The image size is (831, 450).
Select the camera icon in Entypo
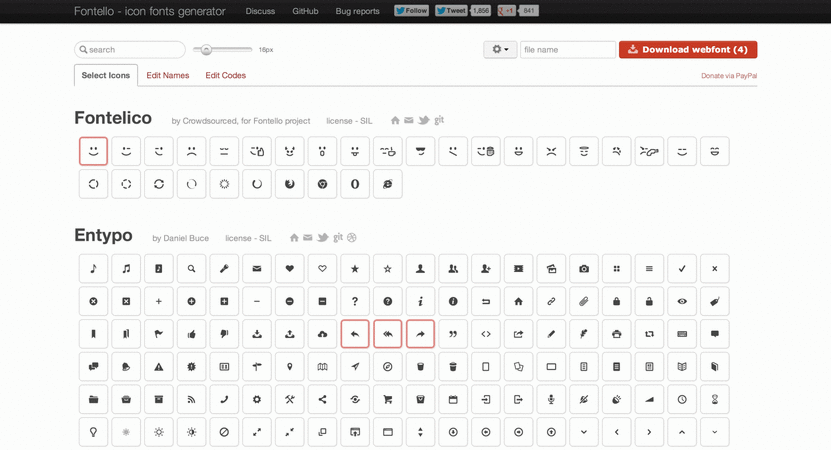pyautogui.click(x=584, y=269)
